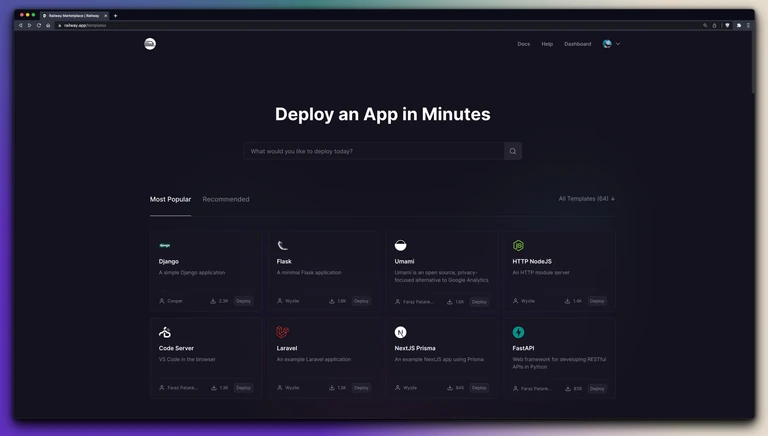Click the Flask logo icon
Screen dimensions: 768x436
tap(283, 245)
